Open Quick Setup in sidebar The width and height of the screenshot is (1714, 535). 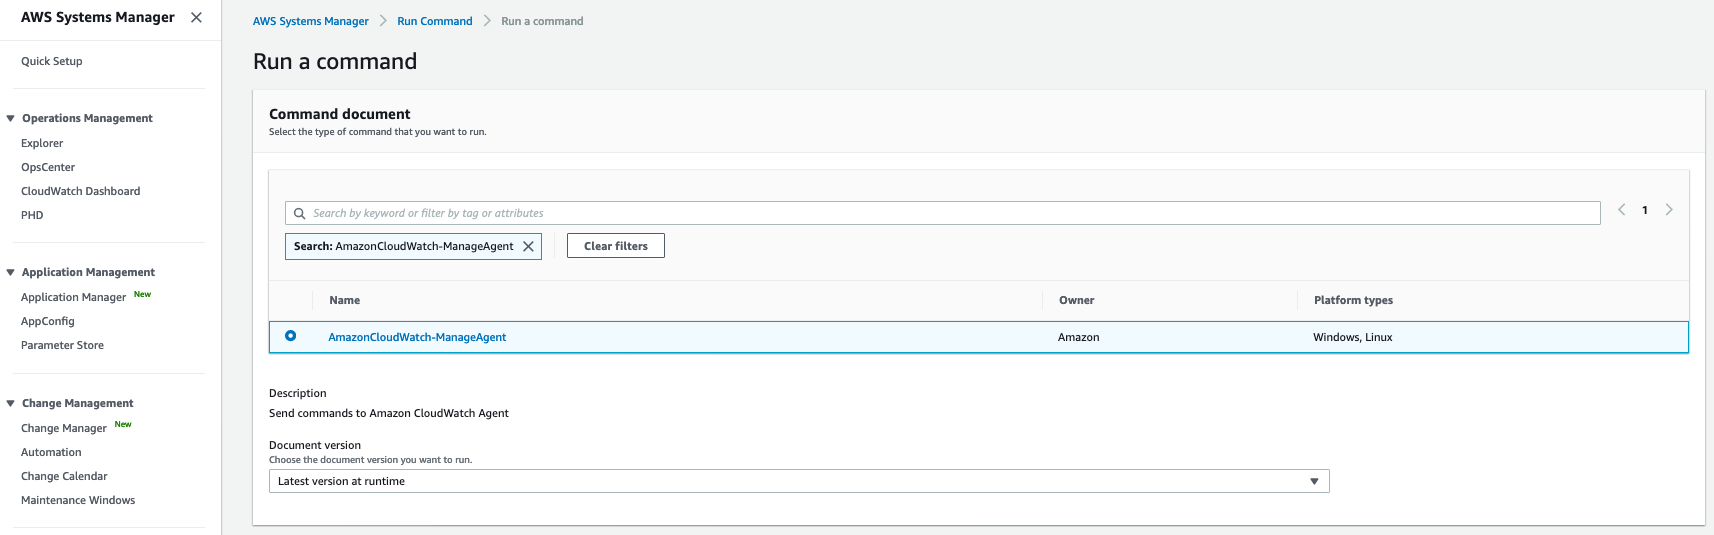tap(52, 61)
